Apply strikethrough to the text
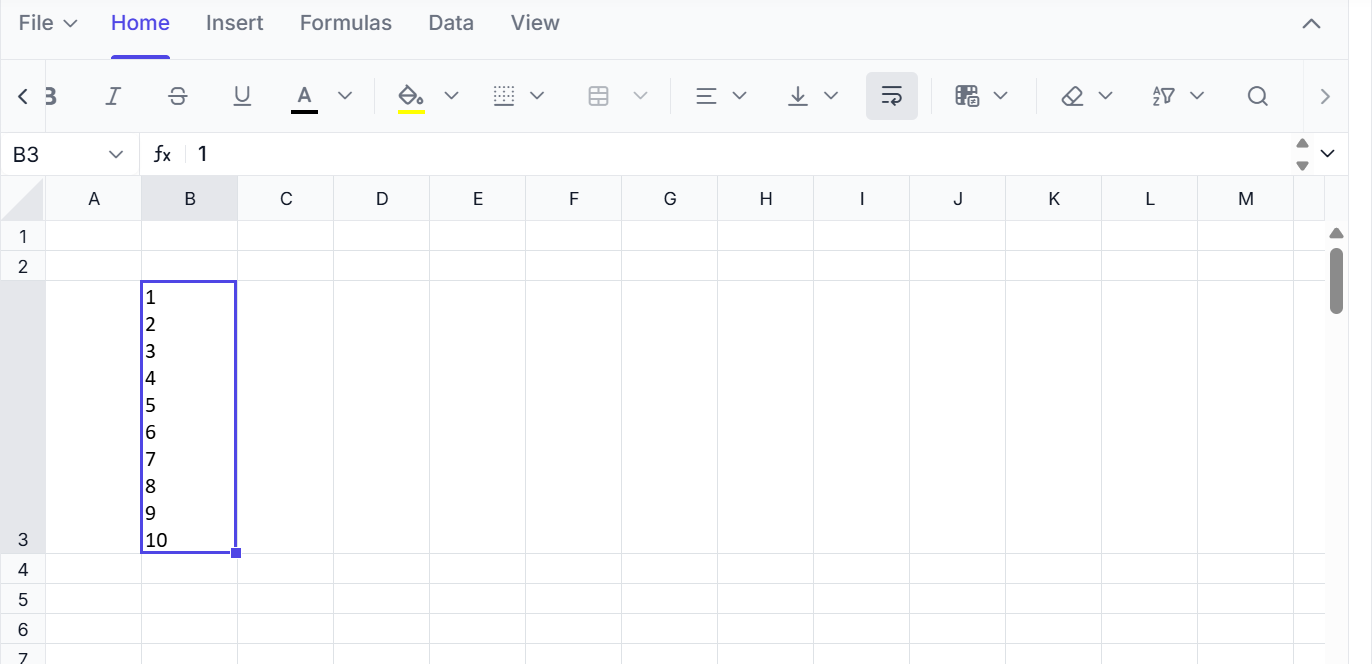Image resolution: width=1372 pixels, height=664 pixels. click(x=177, y=96)
